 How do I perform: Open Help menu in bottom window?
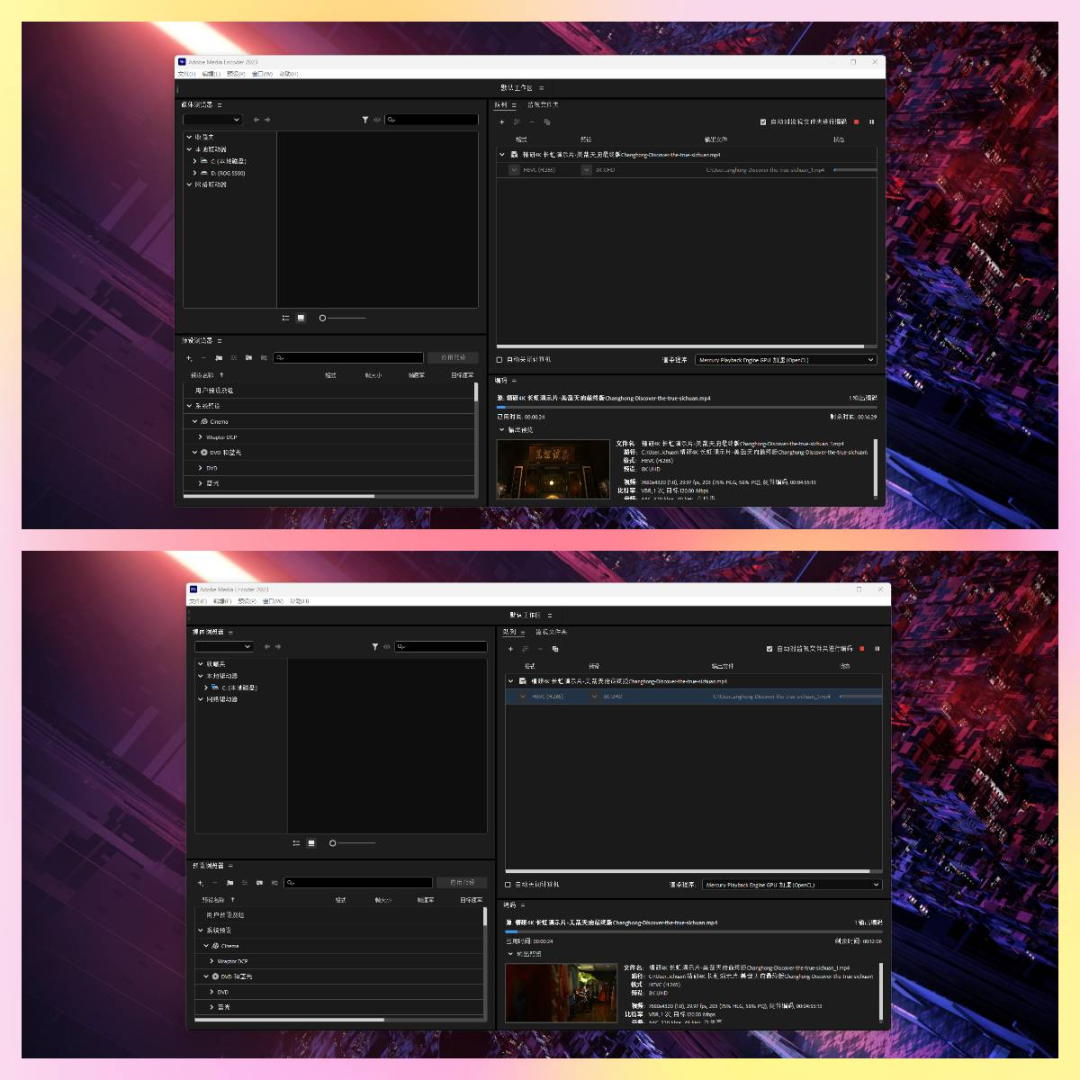point(300,601)
